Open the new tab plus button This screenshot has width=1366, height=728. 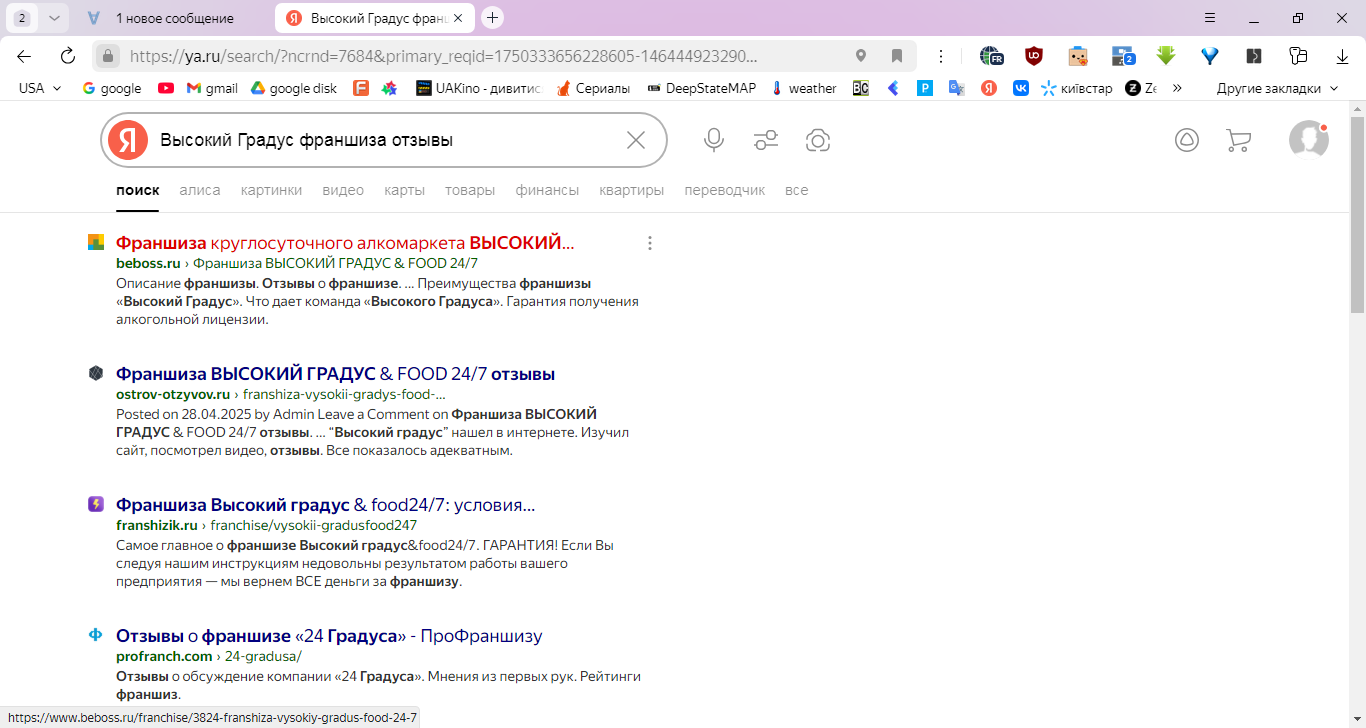point(492,18)
